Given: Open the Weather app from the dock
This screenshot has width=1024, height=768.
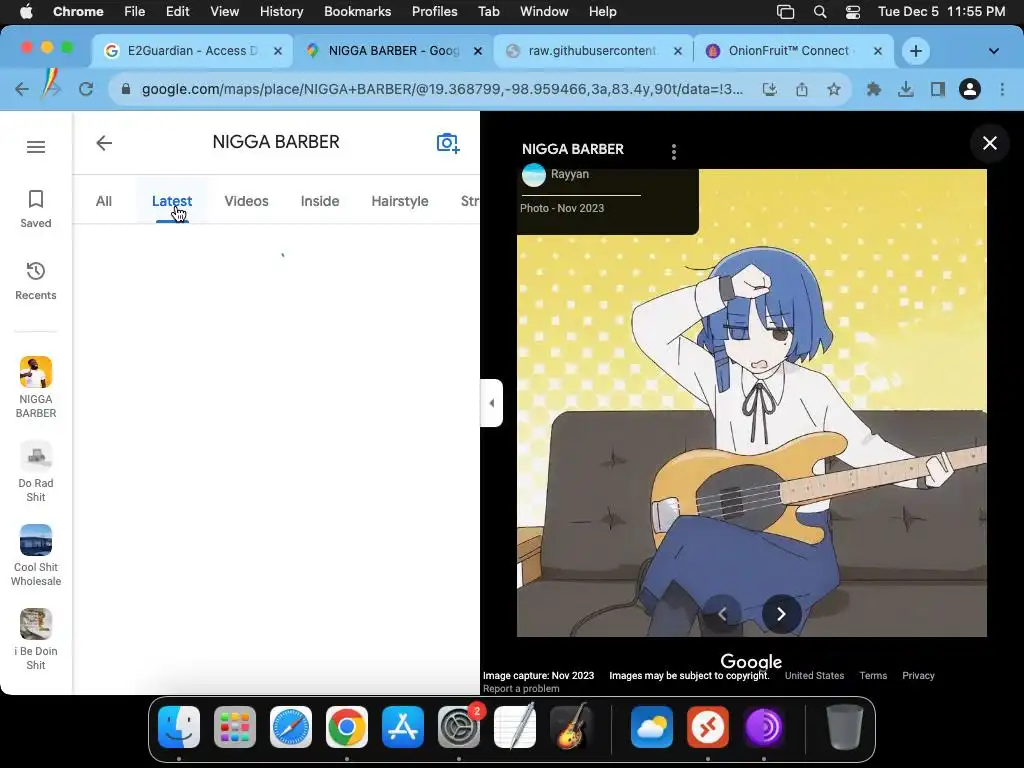Looking at the screenshot, I should coord(652,727).
